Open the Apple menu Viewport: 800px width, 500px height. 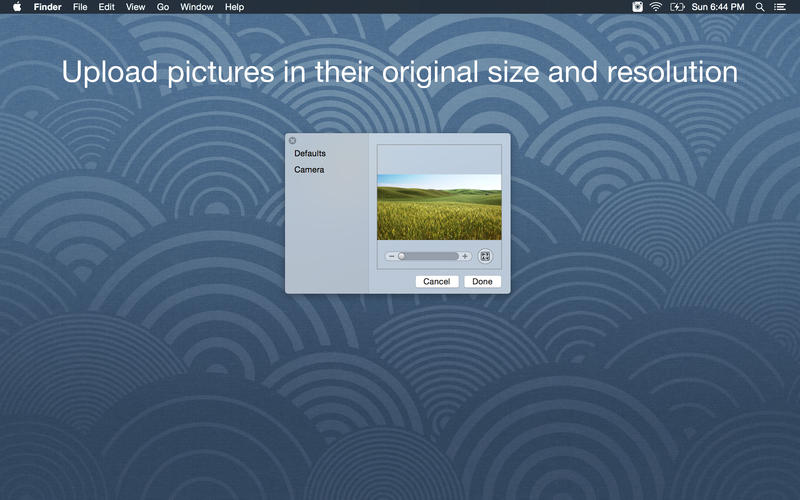pyautogui.click(x=17, y=7)
